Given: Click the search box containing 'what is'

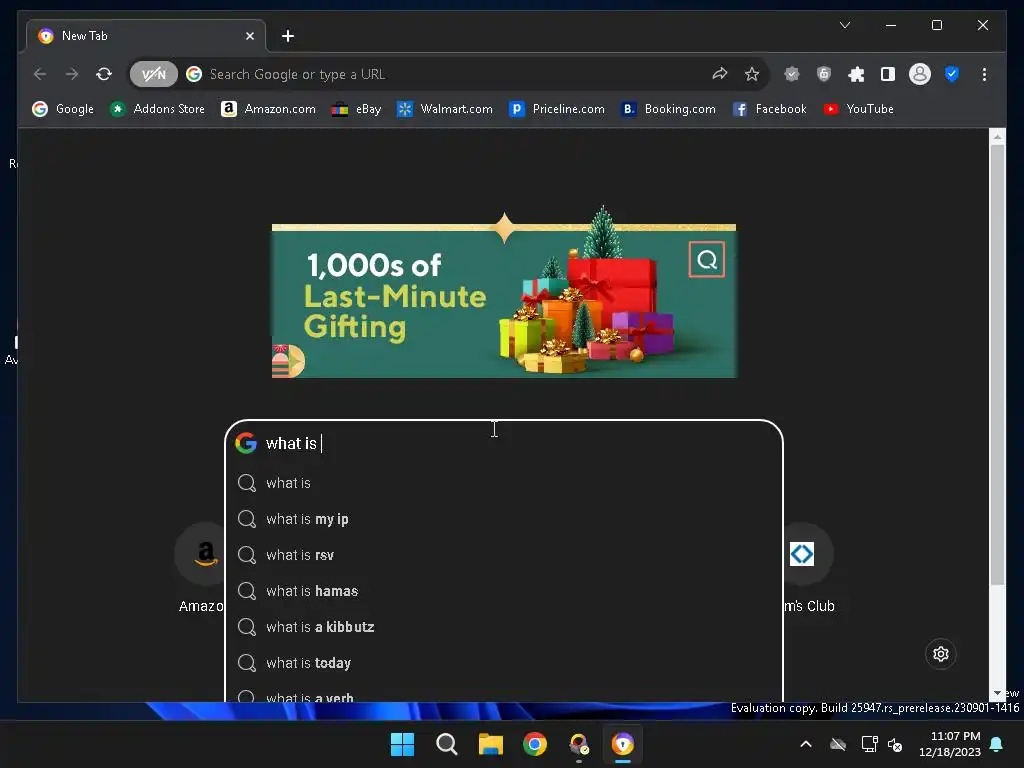Looking at the screenshot, I should 504,443.
